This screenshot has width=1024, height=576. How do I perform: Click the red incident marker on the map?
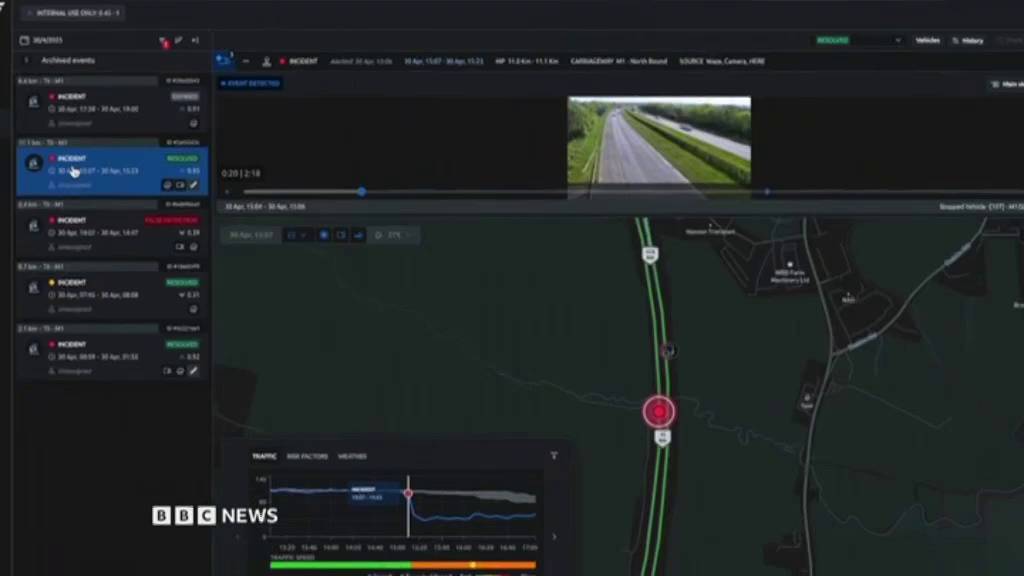coord(658,411)
